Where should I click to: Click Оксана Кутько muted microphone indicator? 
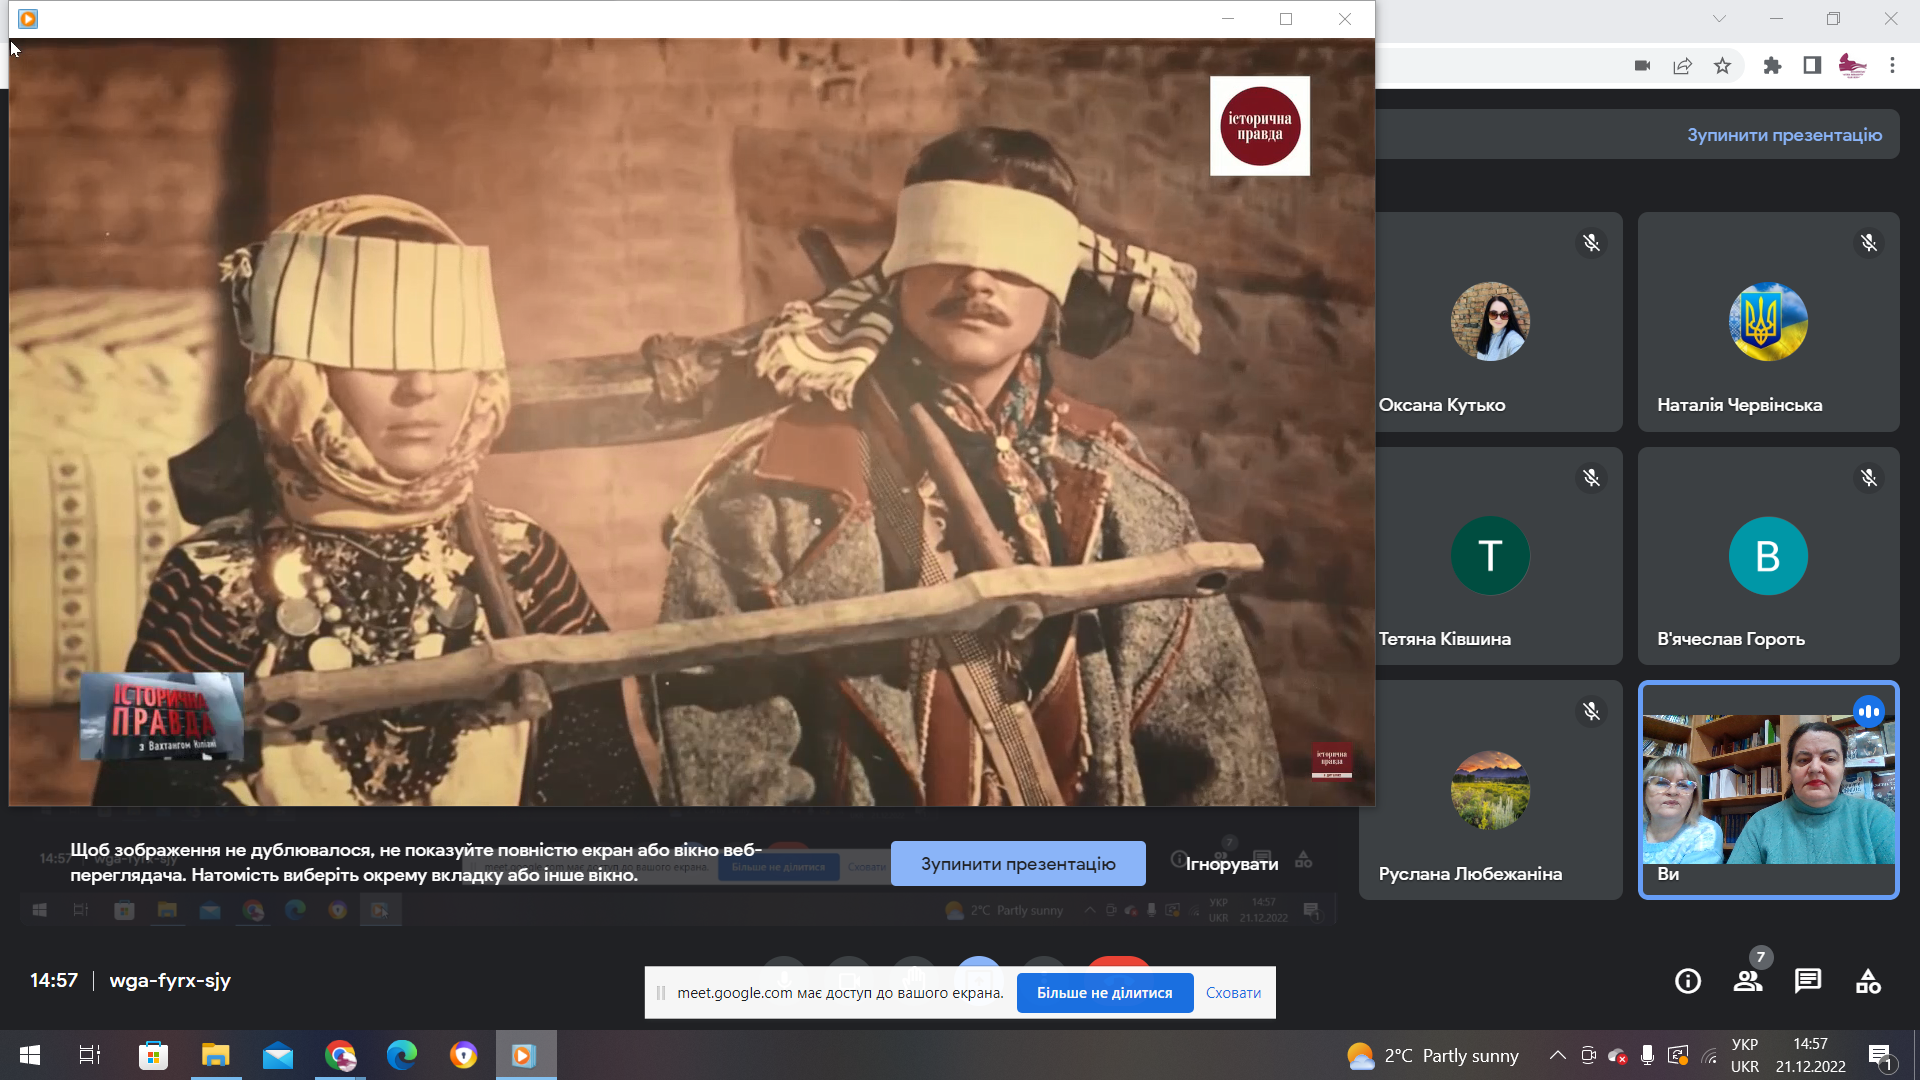[1591, 243]
